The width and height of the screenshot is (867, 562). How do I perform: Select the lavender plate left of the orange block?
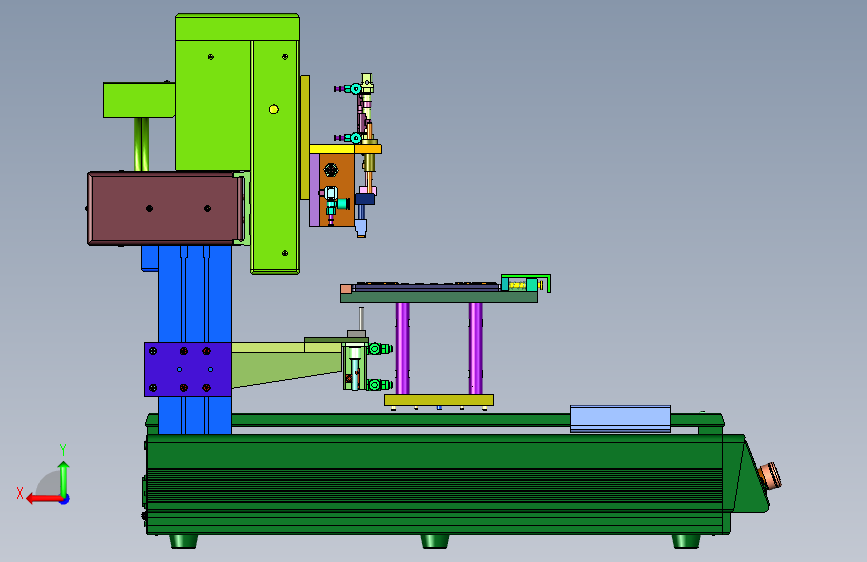(315, 190)
